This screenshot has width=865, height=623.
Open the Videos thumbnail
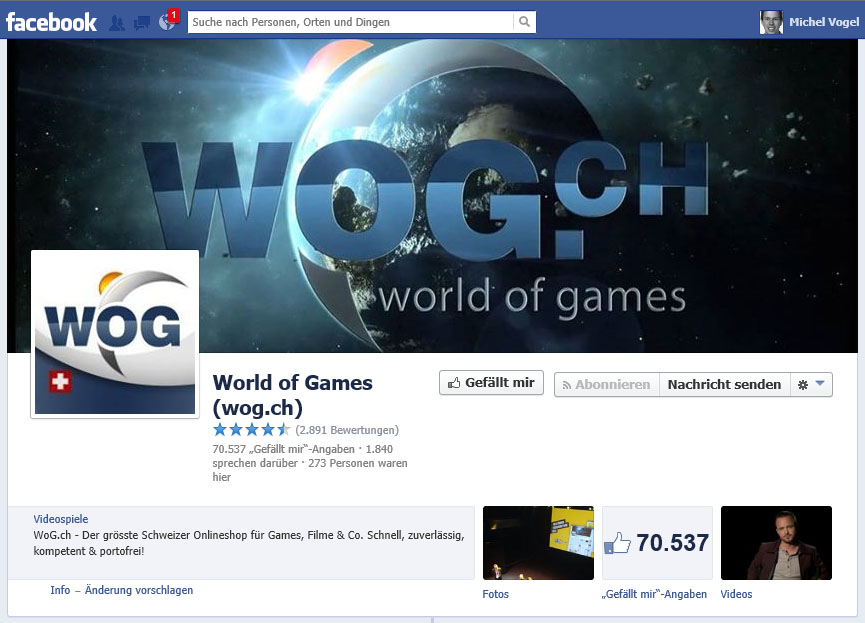[x=776, y=543]
